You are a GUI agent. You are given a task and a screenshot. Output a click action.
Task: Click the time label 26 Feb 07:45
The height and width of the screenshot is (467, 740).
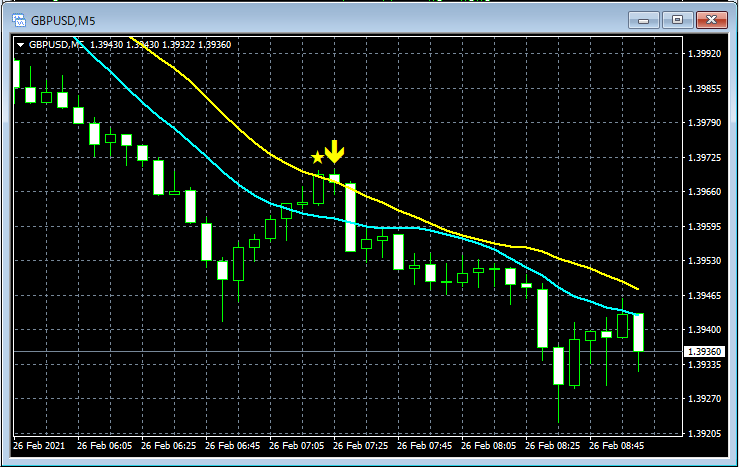point(424,445)
